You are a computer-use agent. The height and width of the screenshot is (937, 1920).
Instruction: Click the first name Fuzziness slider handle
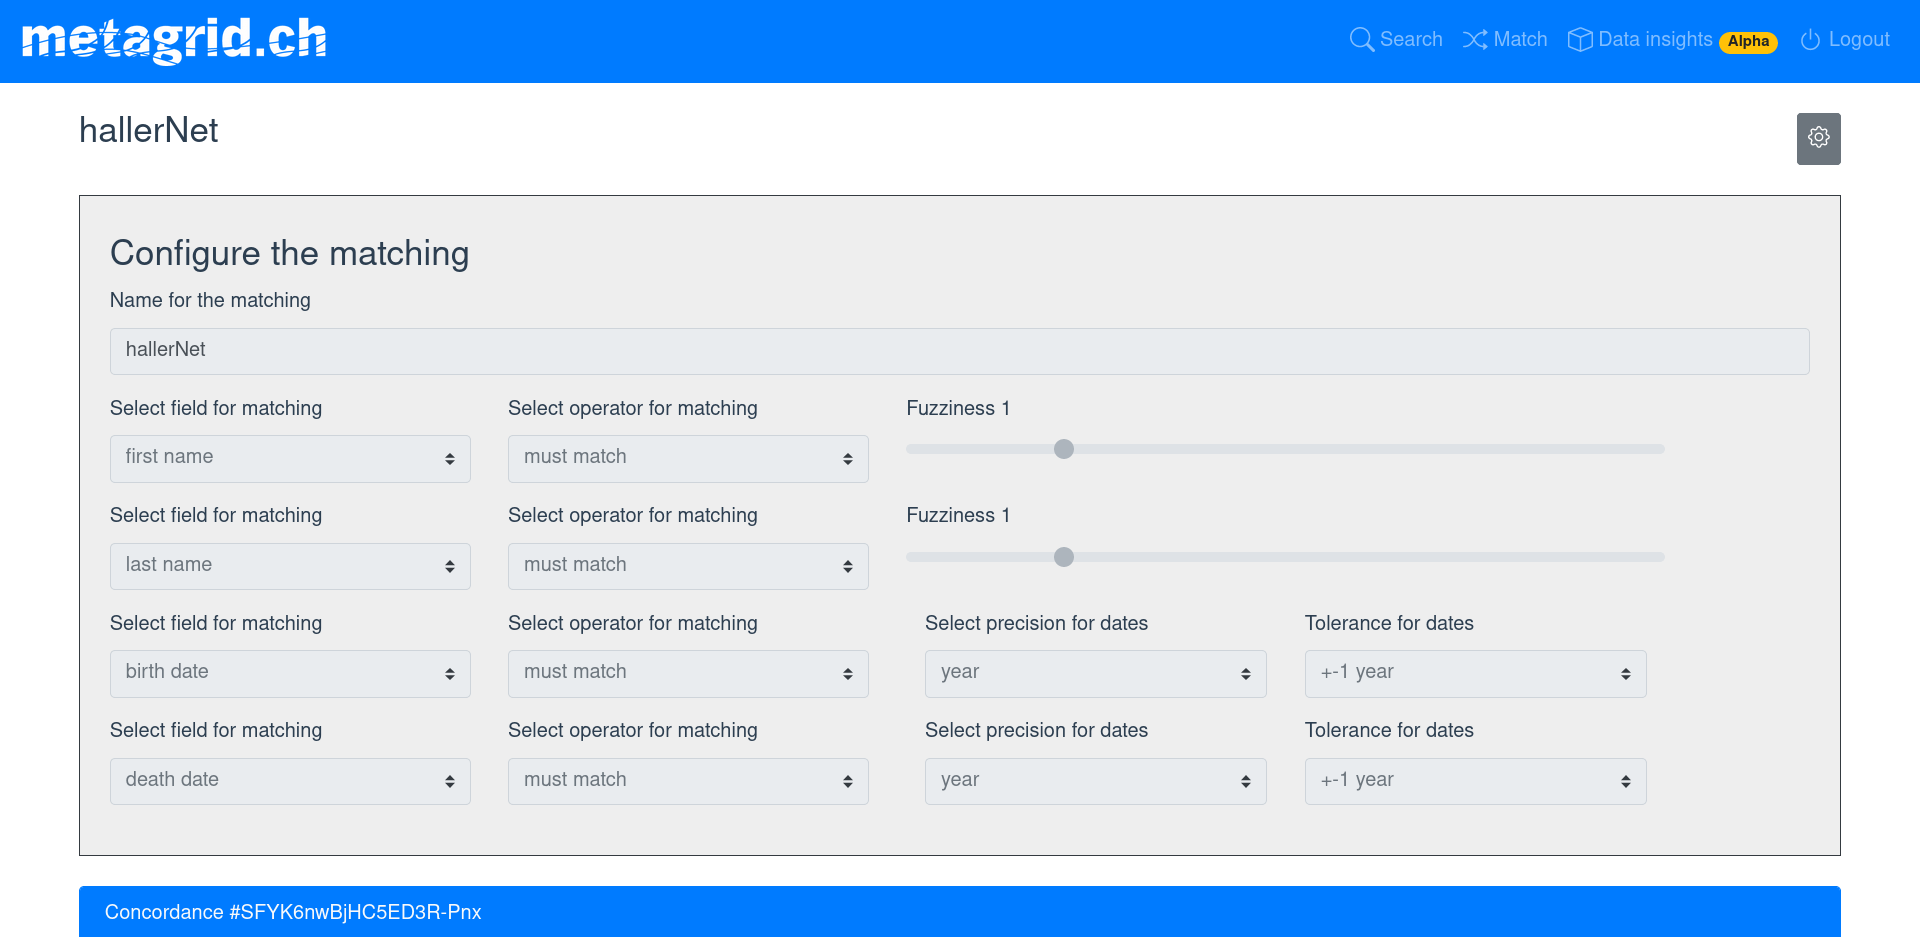tap(1064, 449)
